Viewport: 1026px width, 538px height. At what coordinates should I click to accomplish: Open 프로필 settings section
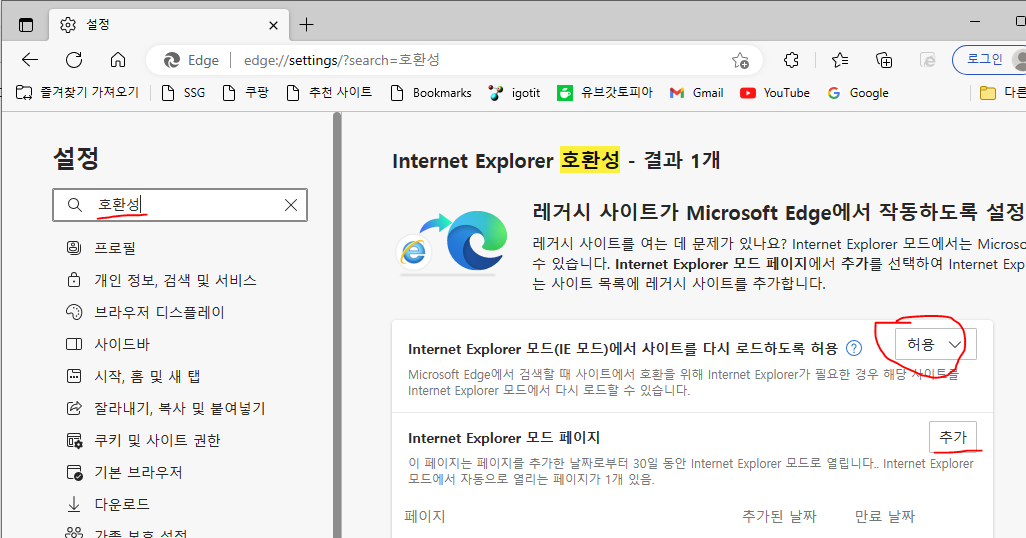tap(101, 248)
